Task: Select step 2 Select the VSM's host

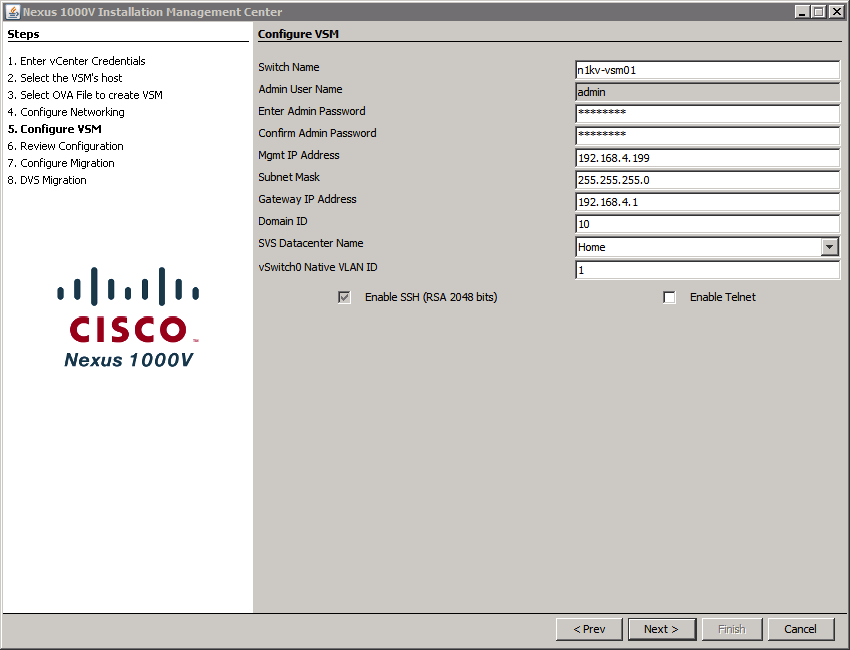Action: (65, 78)
